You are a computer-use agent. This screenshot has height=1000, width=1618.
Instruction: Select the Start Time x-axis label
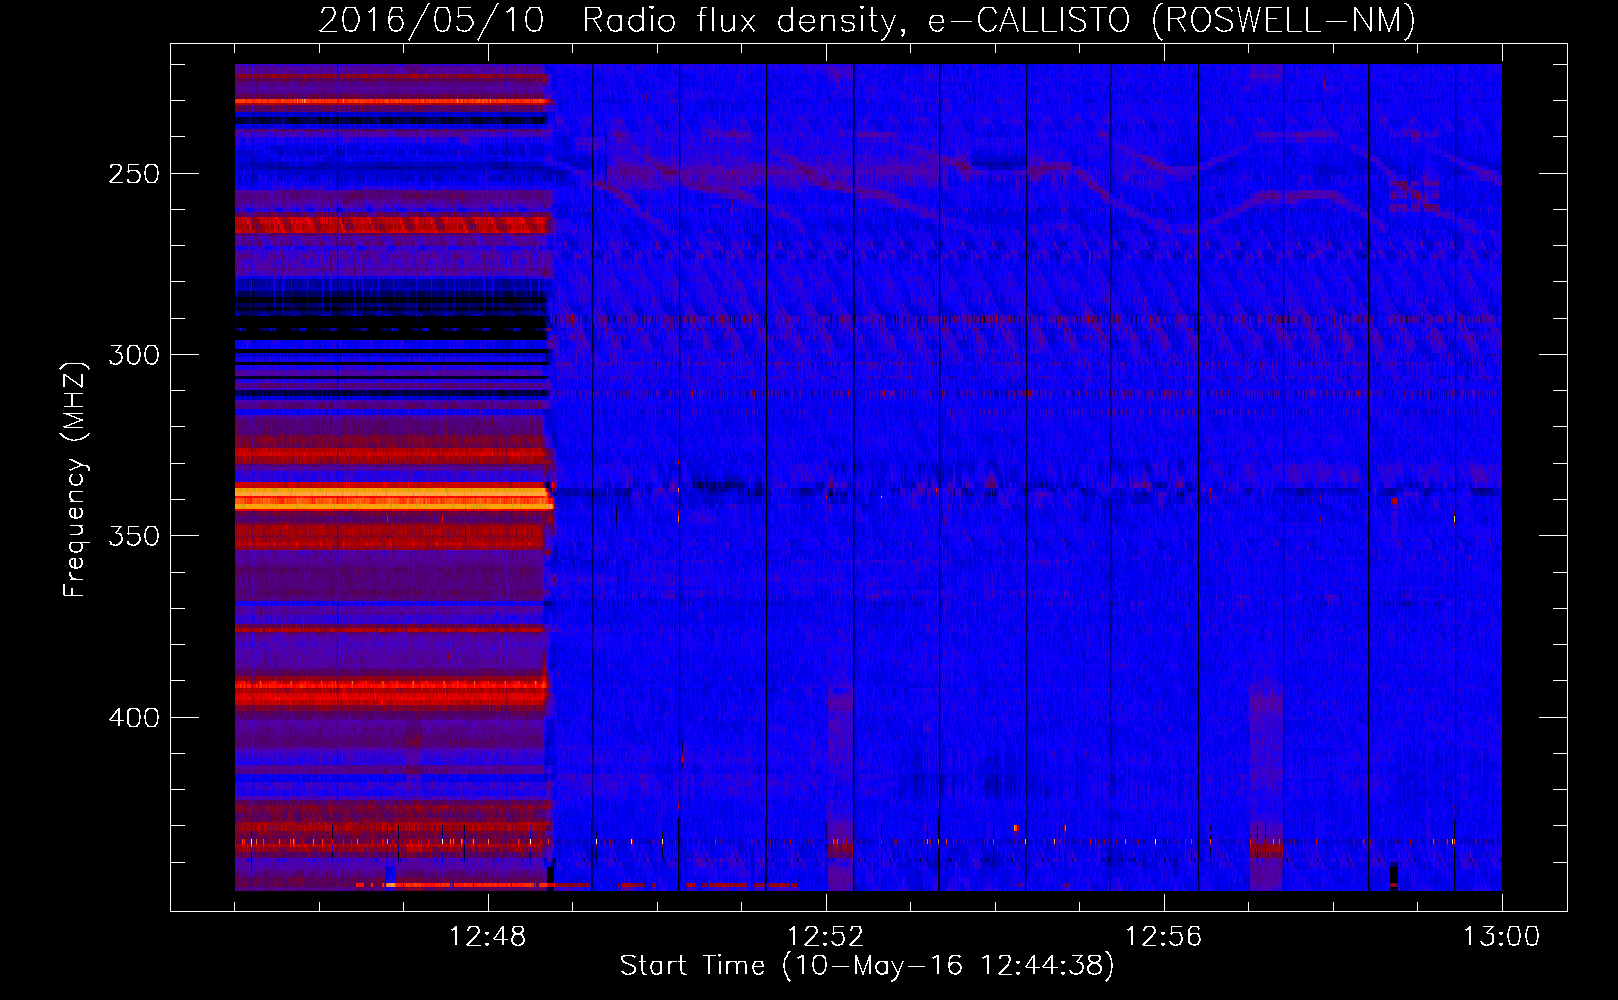pyautogui.click(x=867, y=966)
